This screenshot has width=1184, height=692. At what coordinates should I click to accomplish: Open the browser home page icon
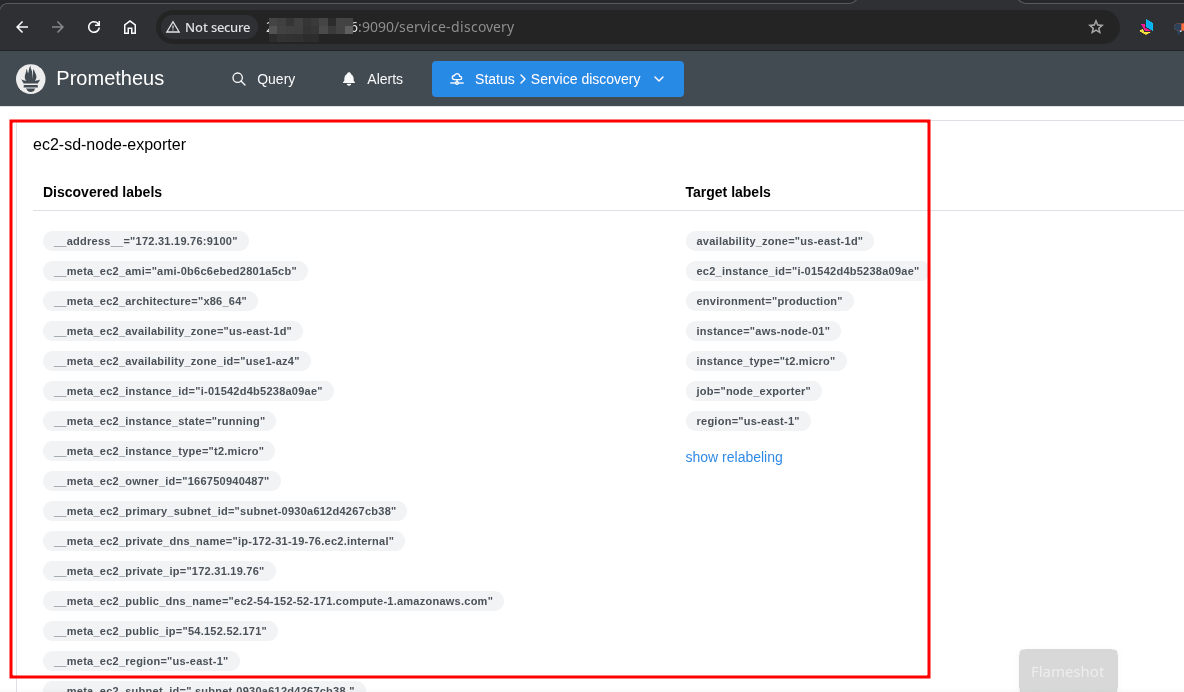[130, 27]
